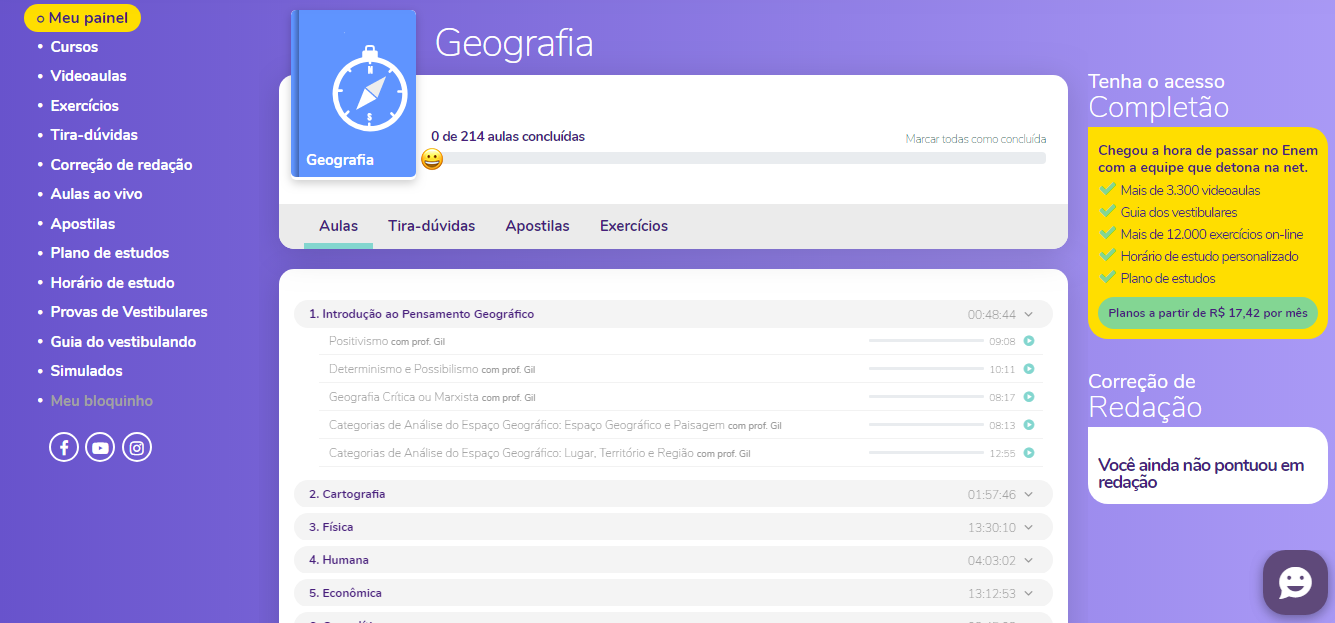Viewport: 1335px width, 623px height.
Task: Switch to the Tira-dúvidas tab
Action: (431, 226)
